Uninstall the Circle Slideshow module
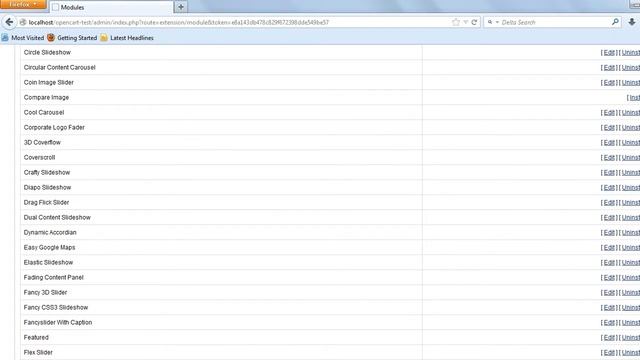 [x=631, y=53]
